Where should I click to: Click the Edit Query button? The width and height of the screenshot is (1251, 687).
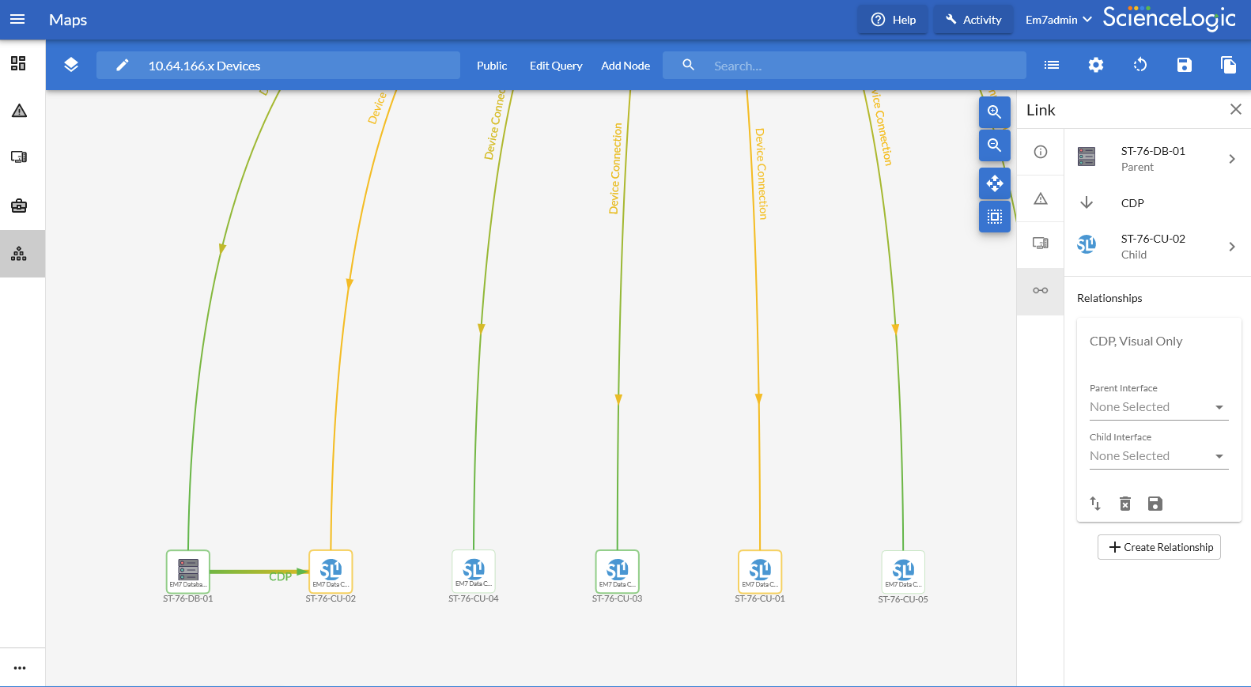[556, 66]
